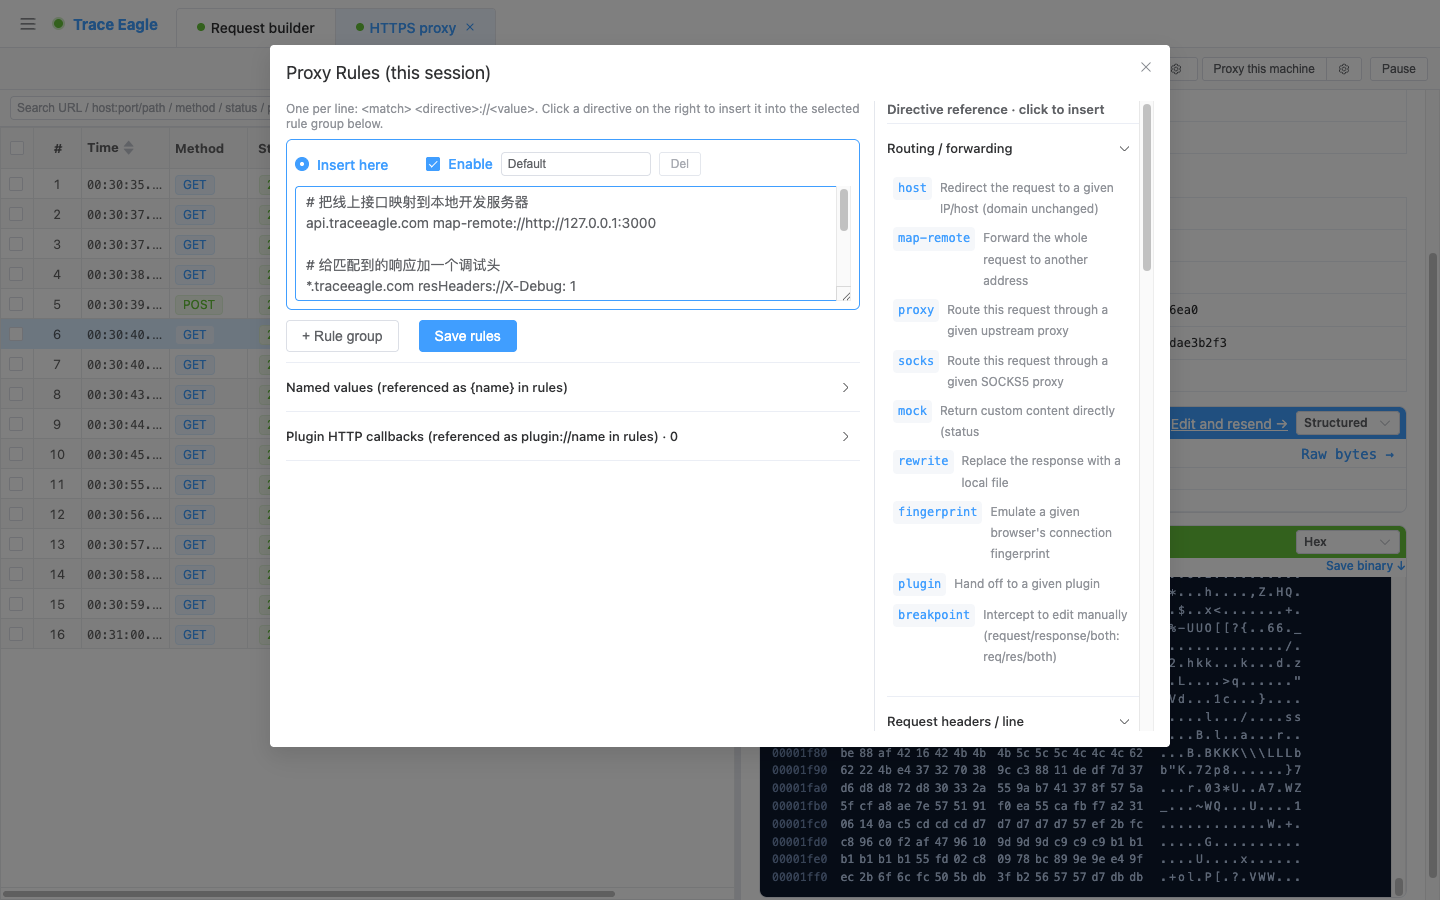The image size is (1440, 900).
Task: Click the search URL filter field
Action: point(140,107)
